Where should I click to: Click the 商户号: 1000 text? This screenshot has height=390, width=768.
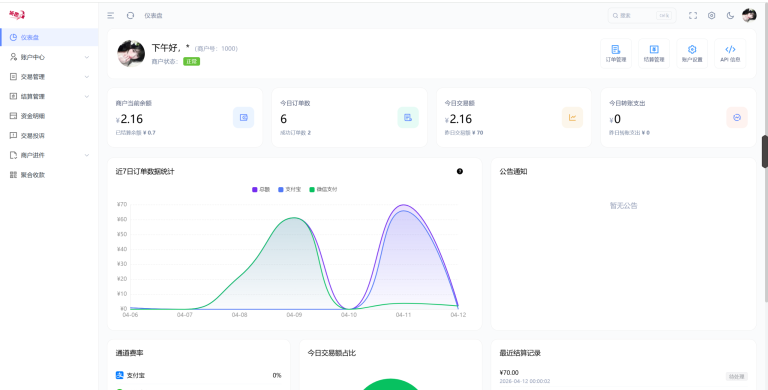[216, 49]
